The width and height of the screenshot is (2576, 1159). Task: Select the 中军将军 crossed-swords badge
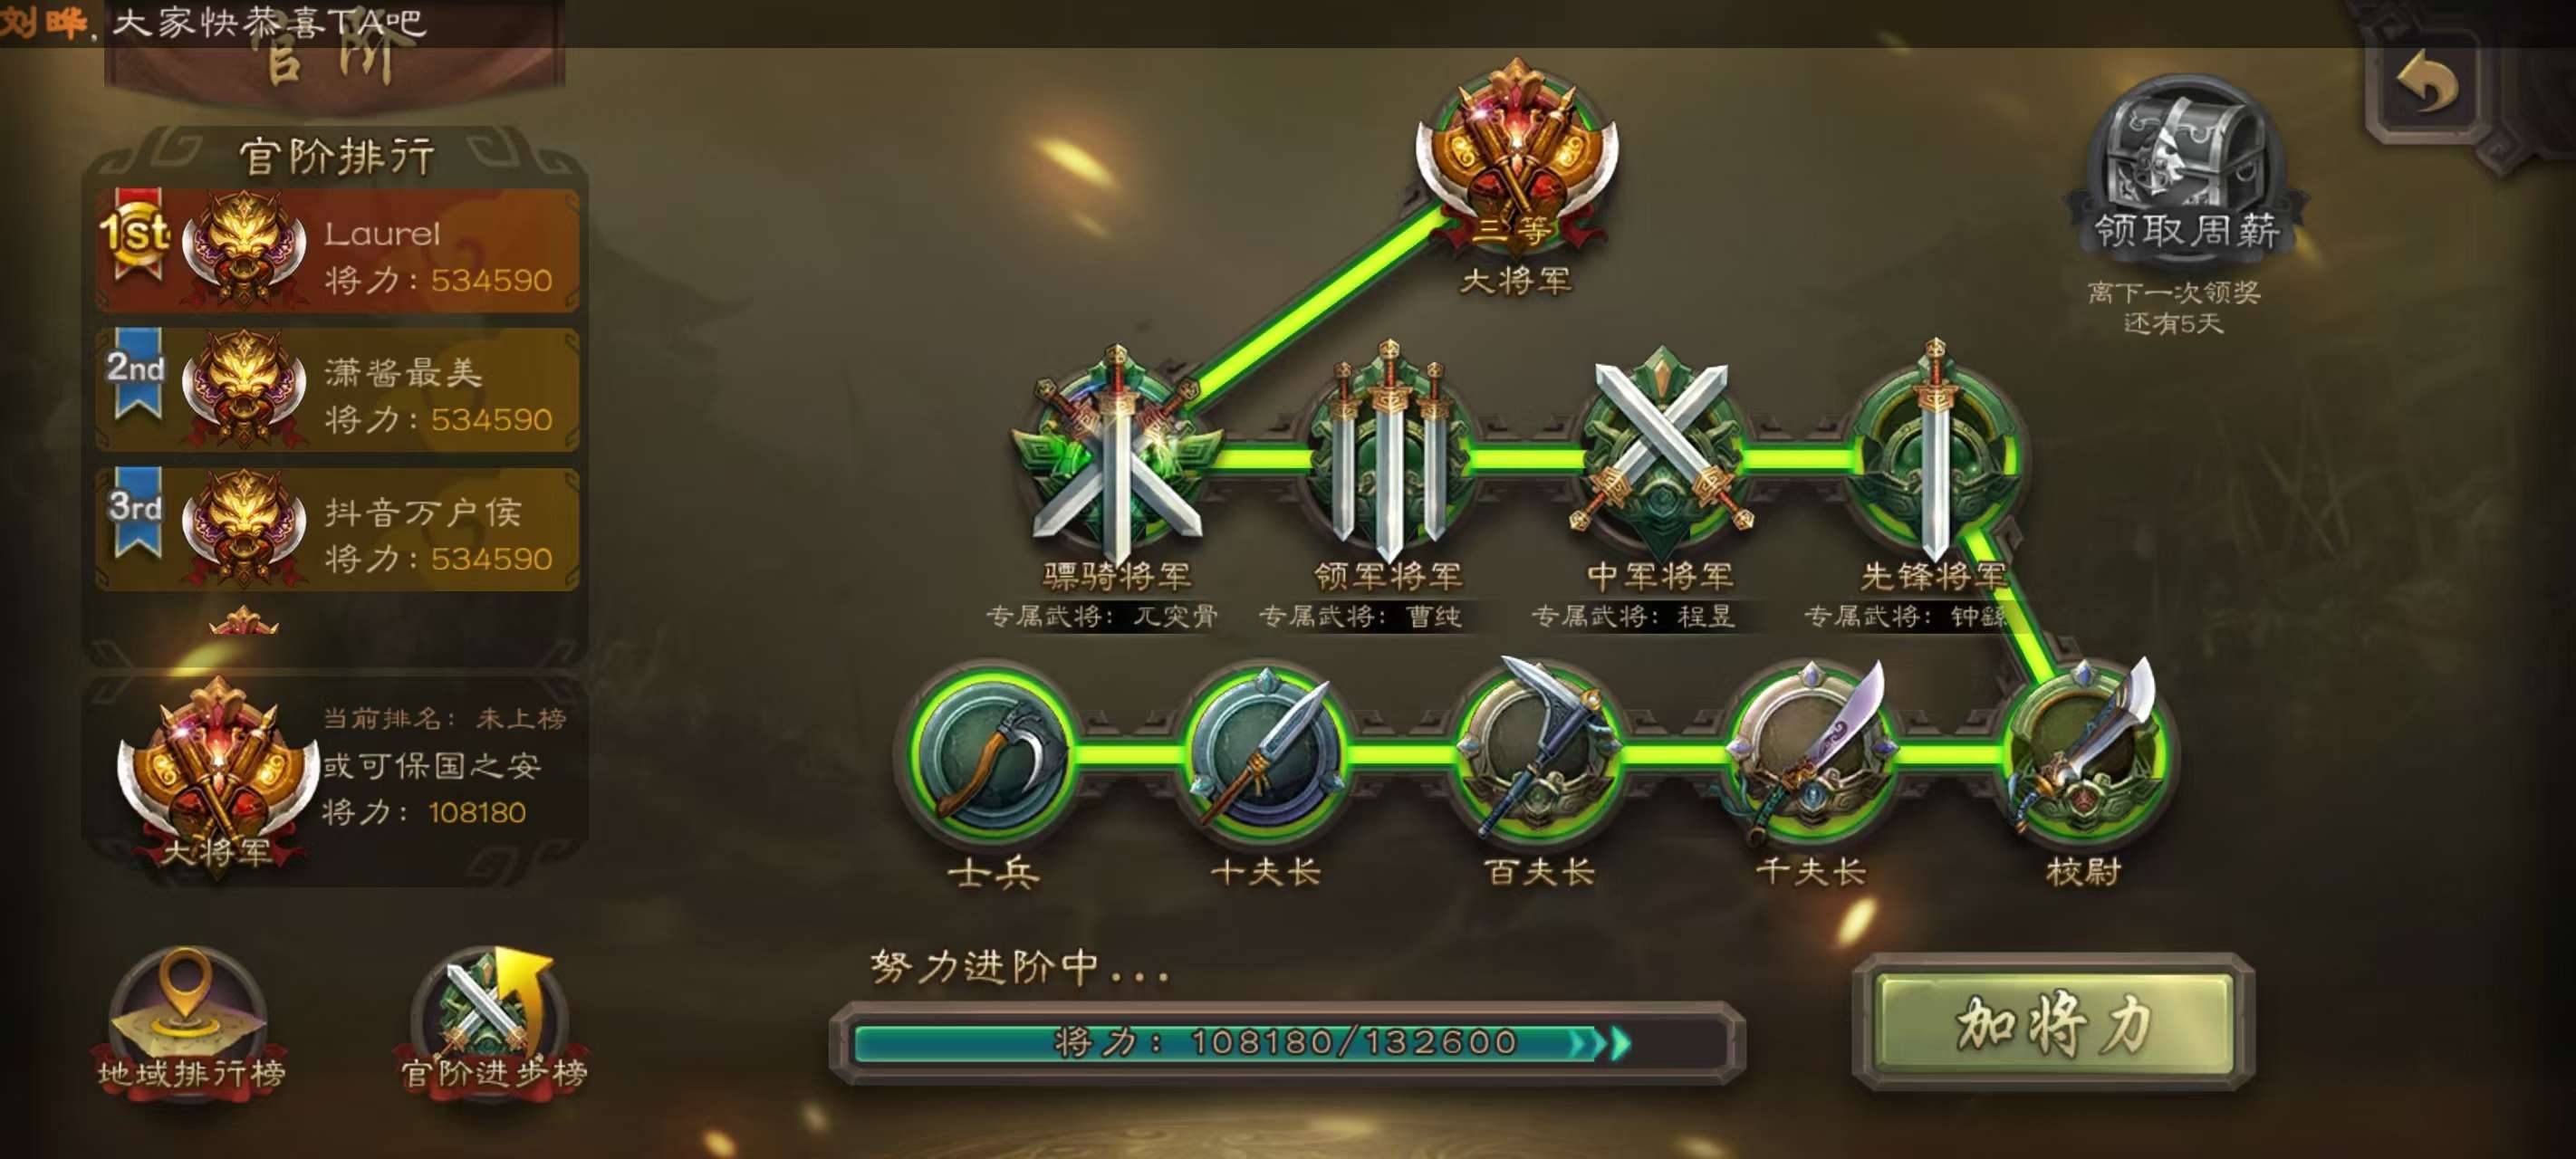click(x=1661, y=455)
